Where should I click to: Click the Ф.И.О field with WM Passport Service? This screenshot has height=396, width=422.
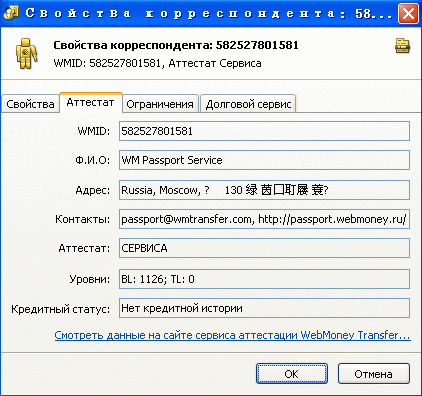pyautogui.click(x=264, y=160)
